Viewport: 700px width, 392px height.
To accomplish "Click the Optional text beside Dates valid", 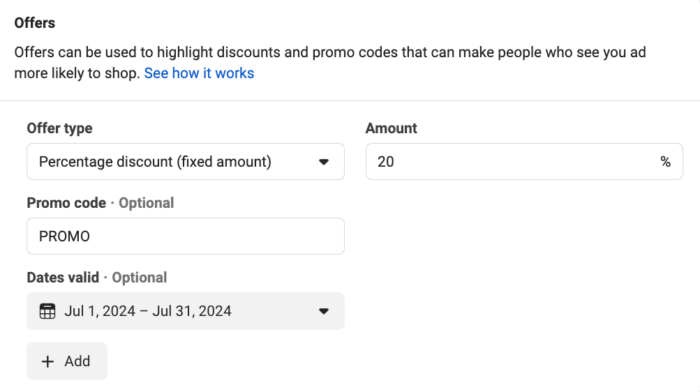I will [139, 278].
